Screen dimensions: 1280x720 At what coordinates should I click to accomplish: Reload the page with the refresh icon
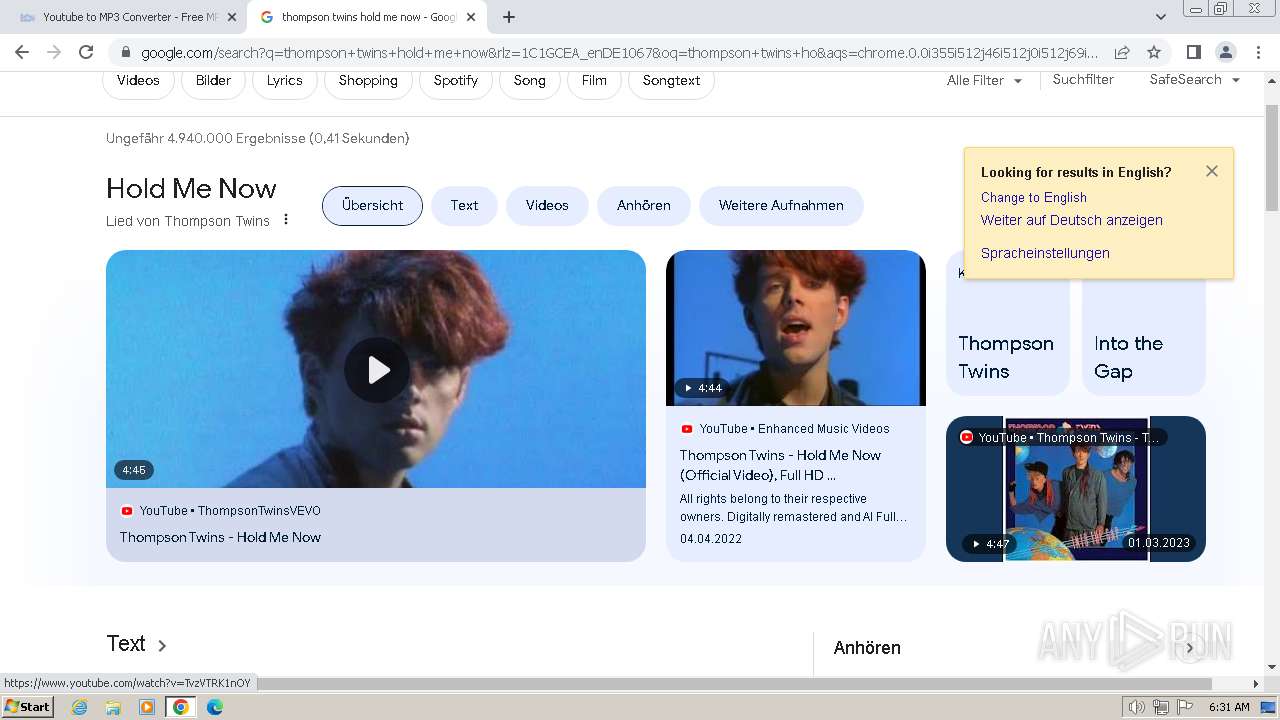pyautogui.click(x=86, y=52)
